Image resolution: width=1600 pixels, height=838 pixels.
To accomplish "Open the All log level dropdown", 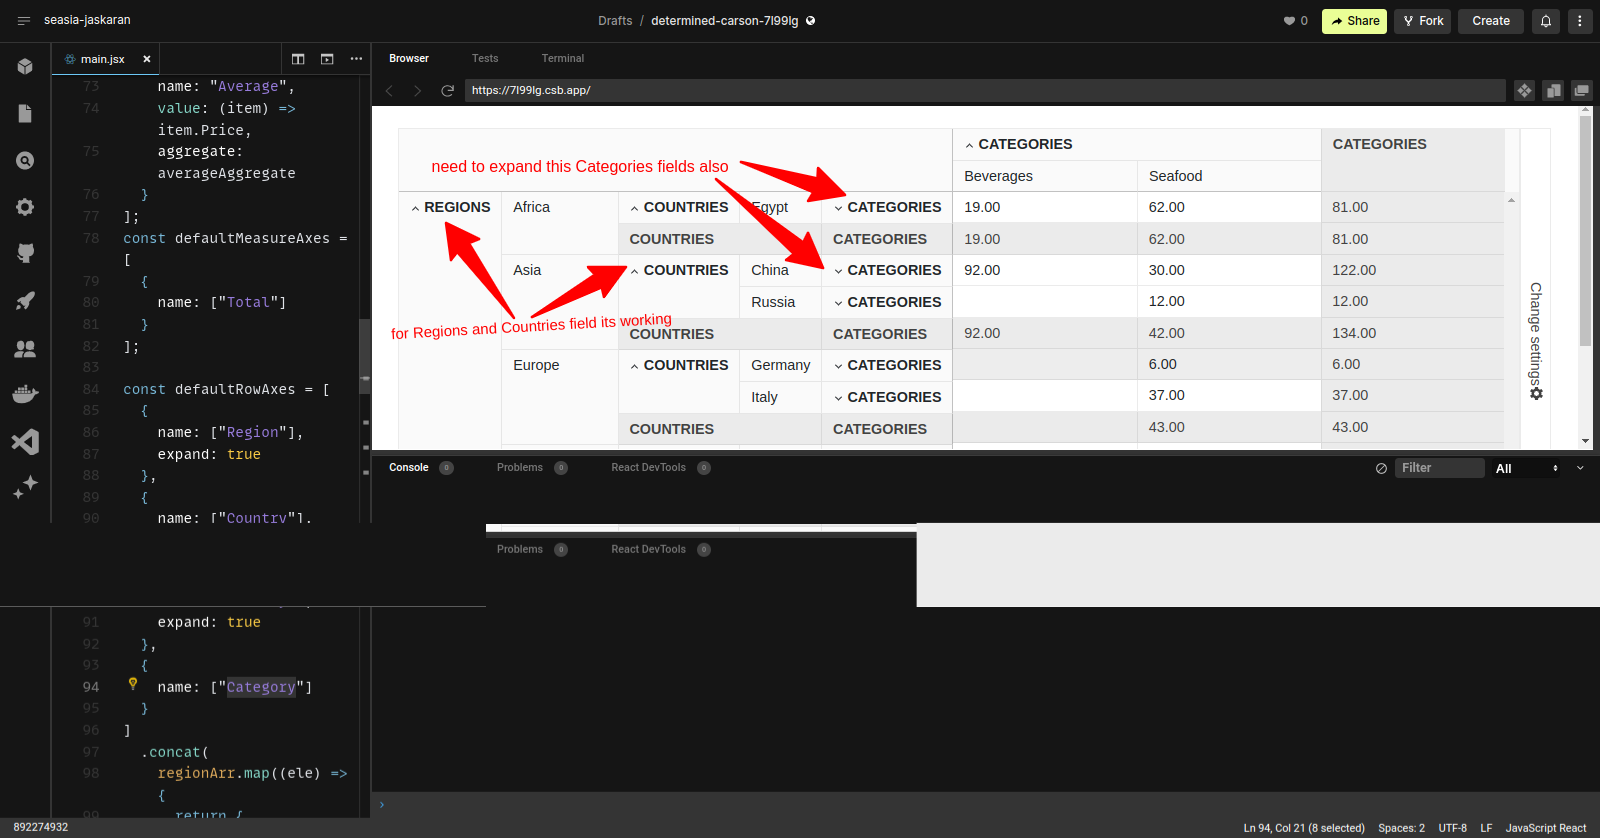I will coord(1526,468).
